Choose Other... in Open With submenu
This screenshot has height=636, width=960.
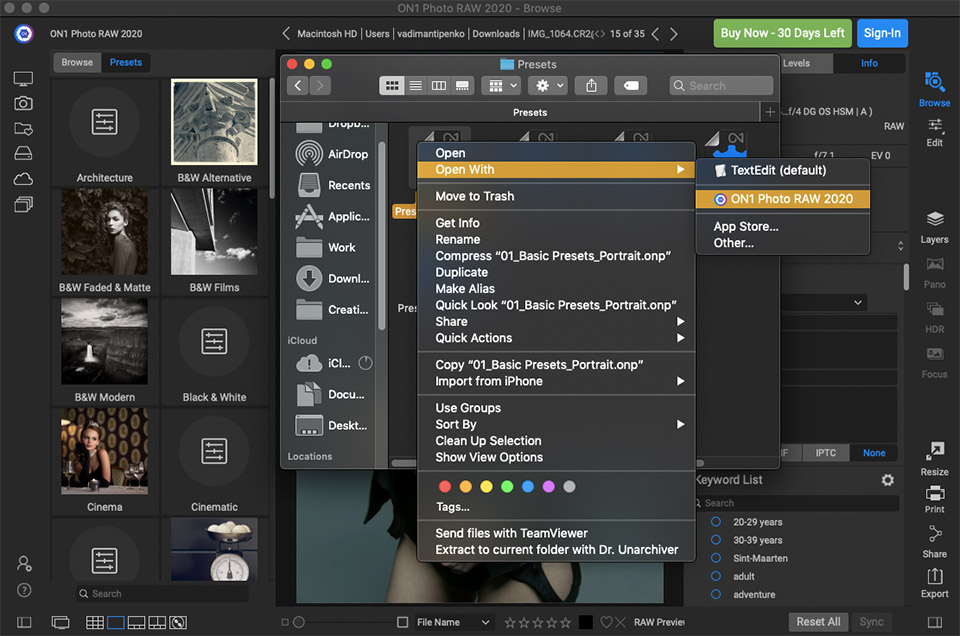click(783, 243)
